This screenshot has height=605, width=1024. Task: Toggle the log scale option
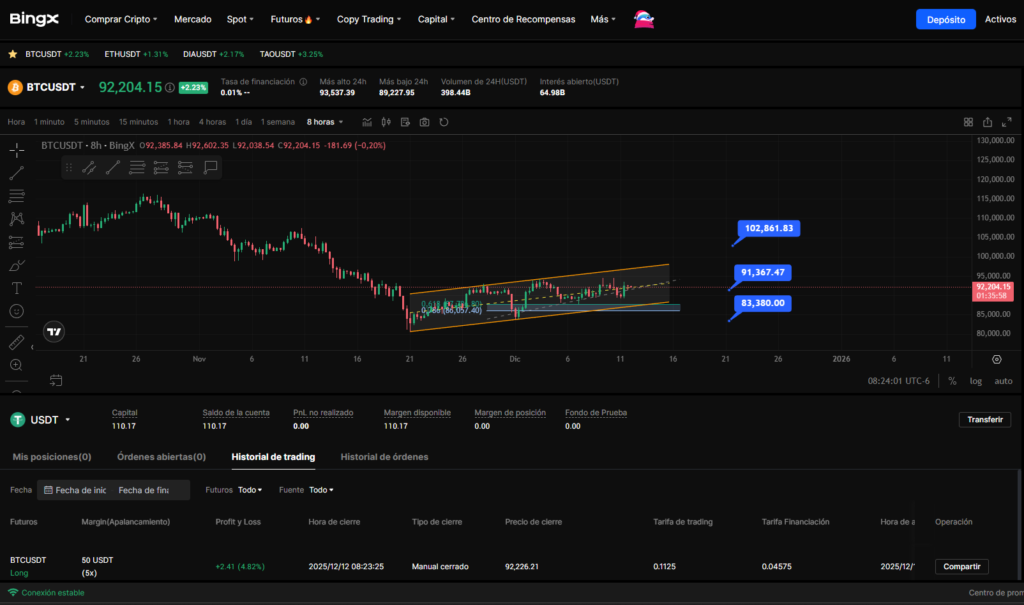click(x=975, y=381)
